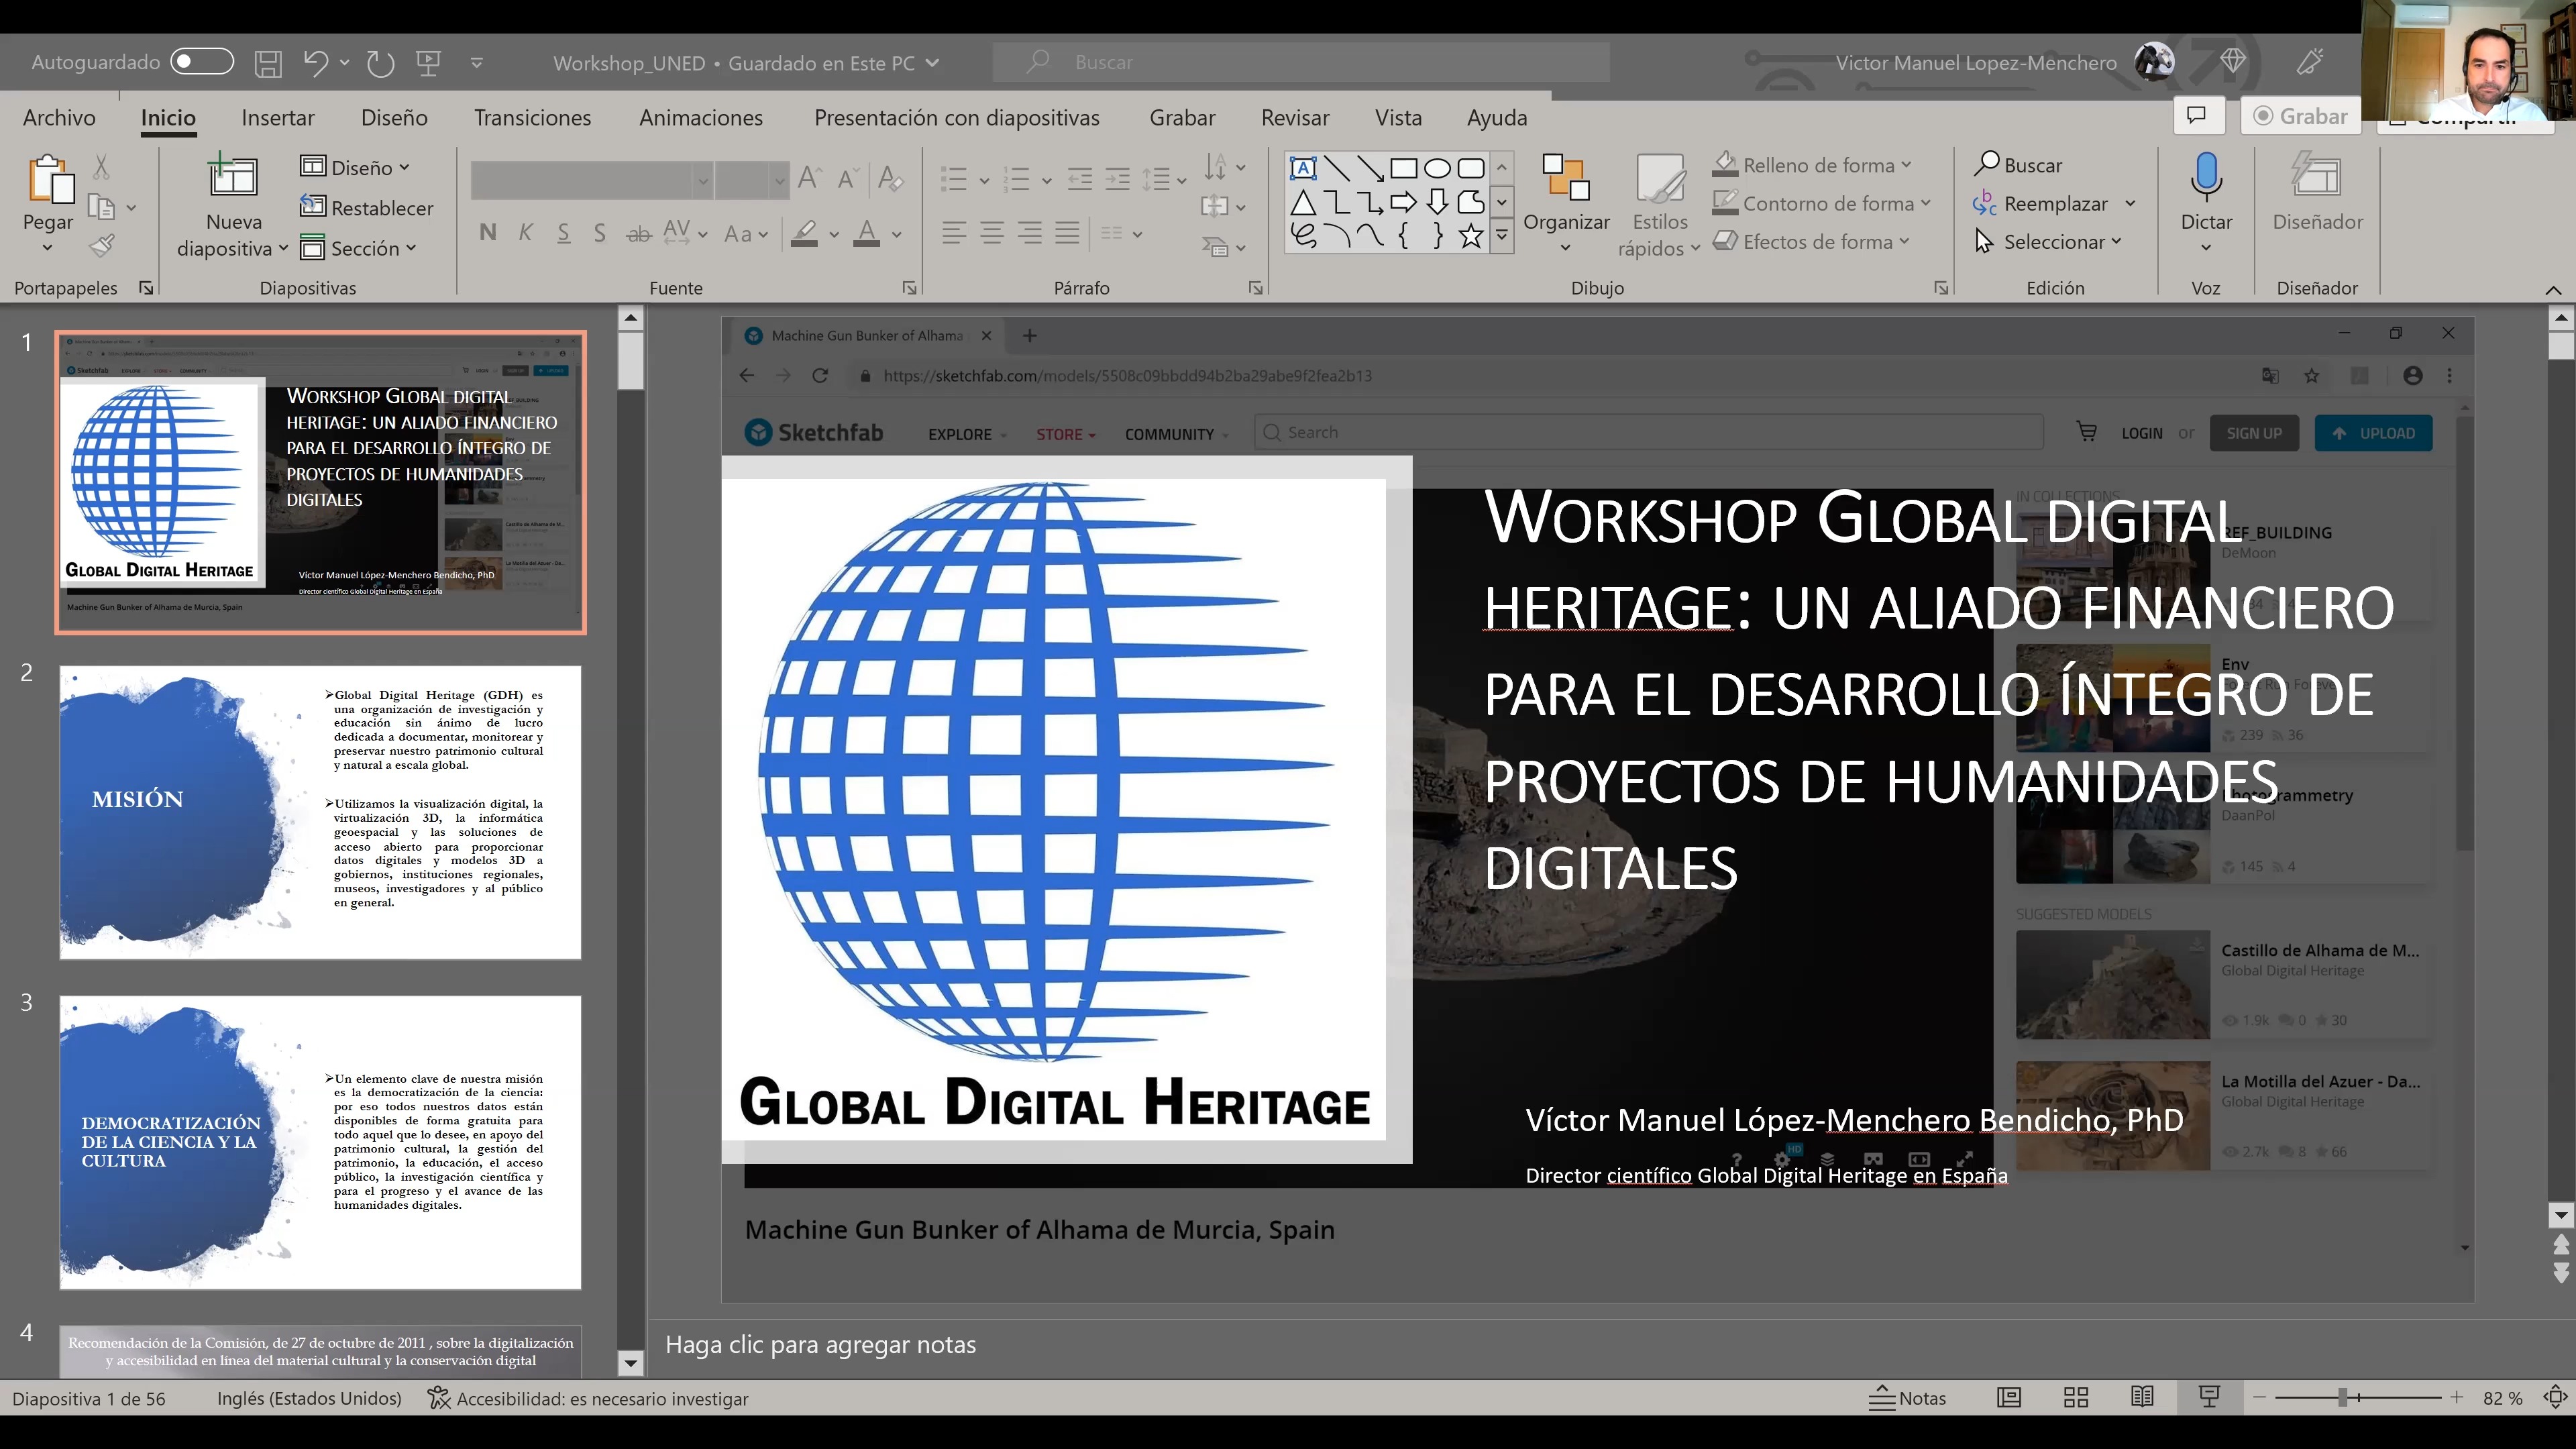Click the Undo arrow icon
2576x1449 pixels.
pyautogui.click(x=315, y=63)
